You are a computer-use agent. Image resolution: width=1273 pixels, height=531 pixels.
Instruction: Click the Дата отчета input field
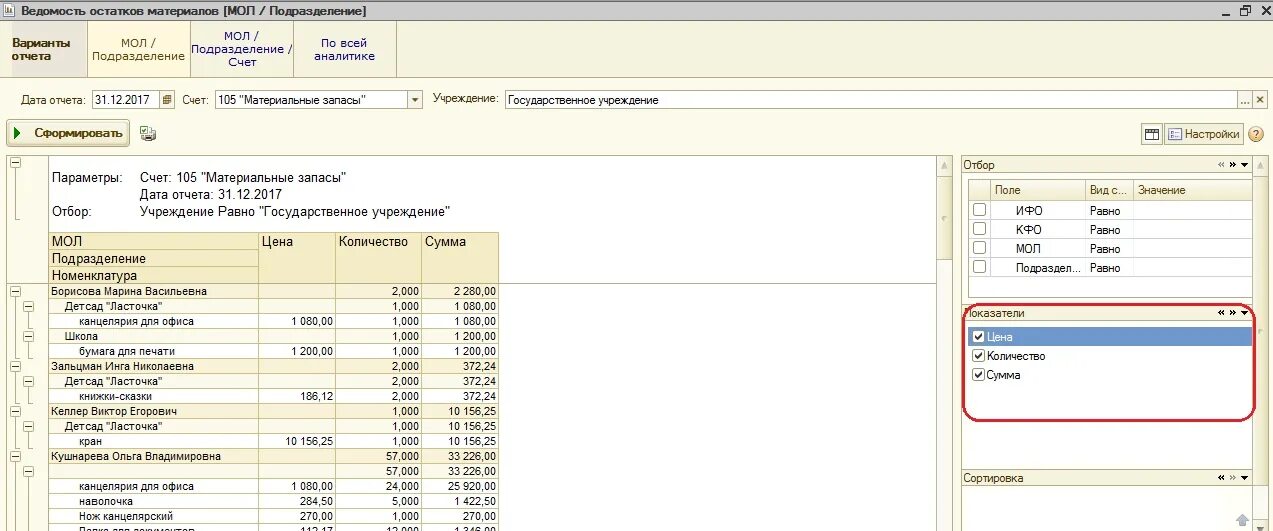126,100
